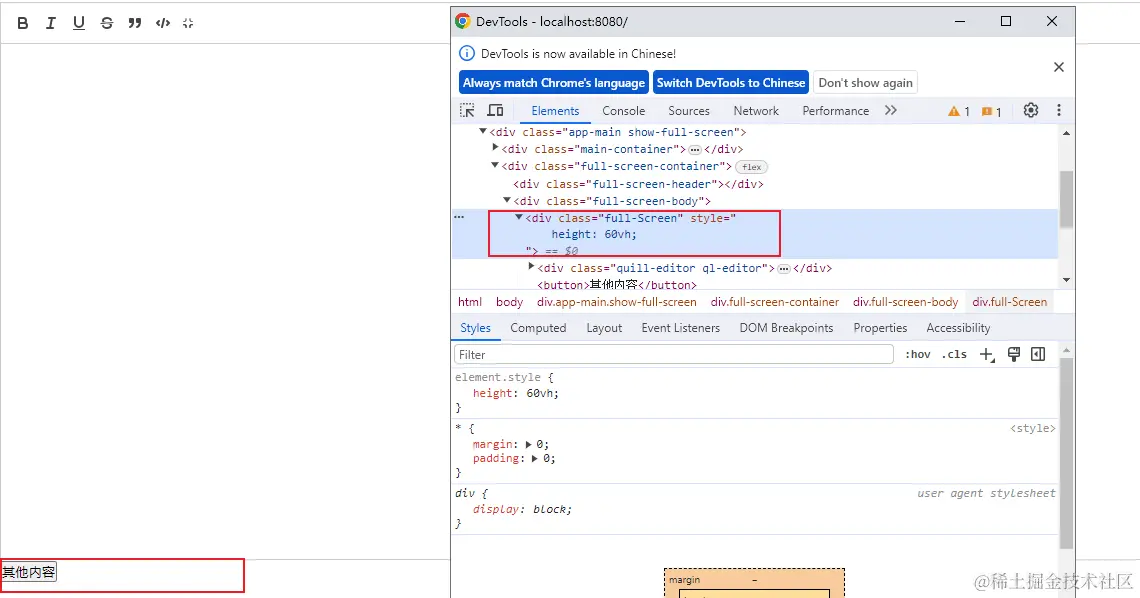Expand the quill-editor ql-editor div node

pos(531,267)
